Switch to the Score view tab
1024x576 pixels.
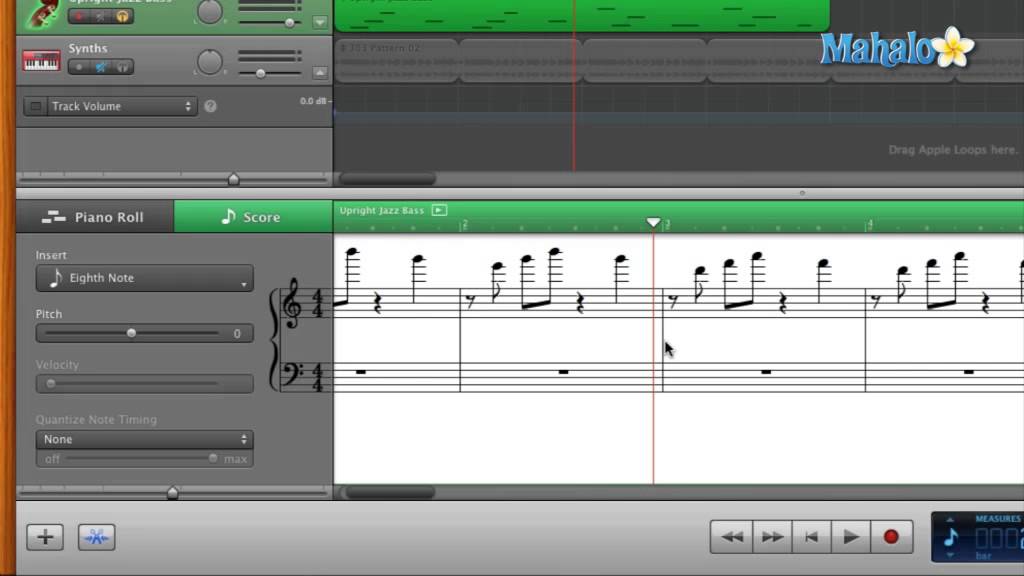[253, 217]
